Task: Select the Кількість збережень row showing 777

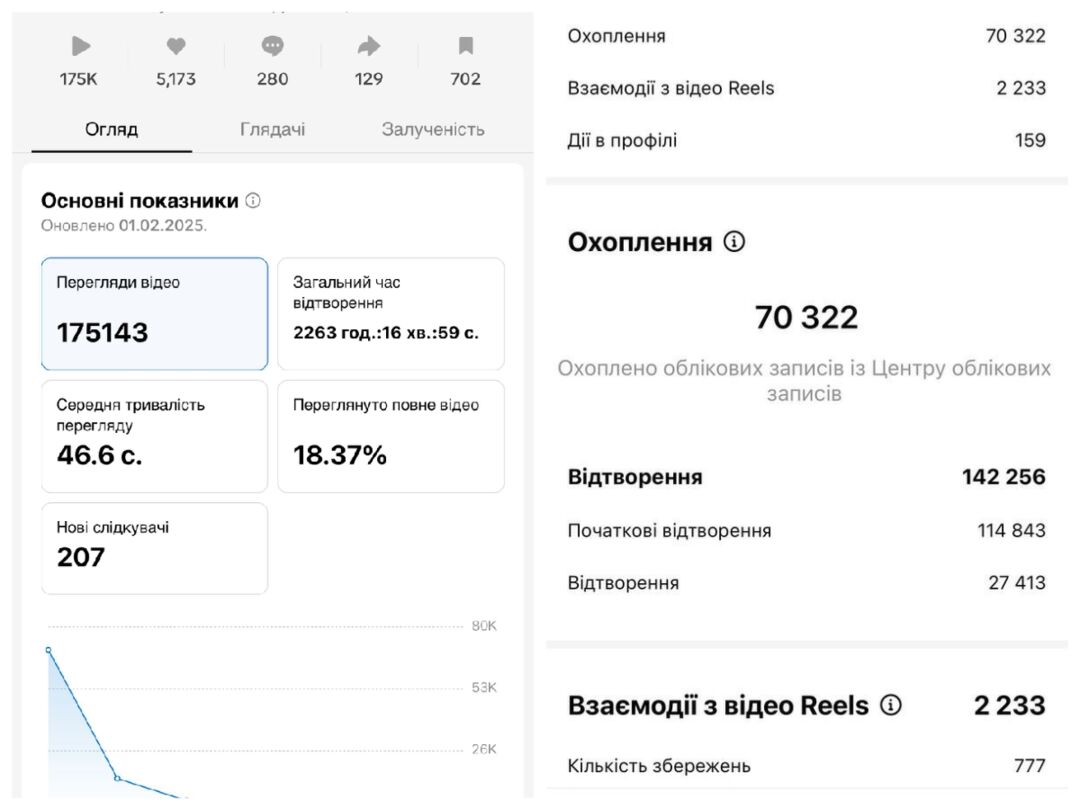Action: tap(800, 765)
